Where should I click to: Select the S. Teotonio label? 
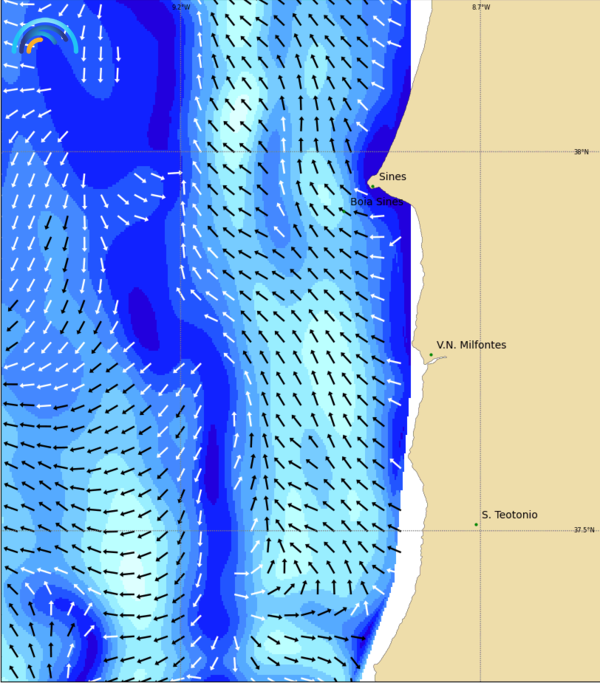click(509, 515)
